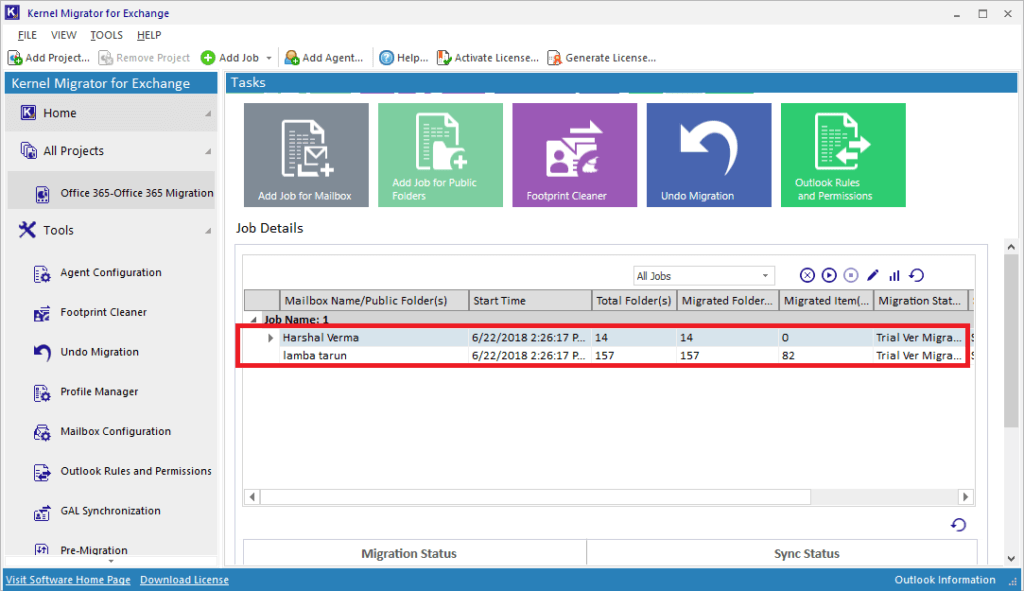Image resolution: width=1024 pixels, height=591 pixels.
Task: Click the play icon to start migration job
Action: pyautogui.click(x=829, y=275)
